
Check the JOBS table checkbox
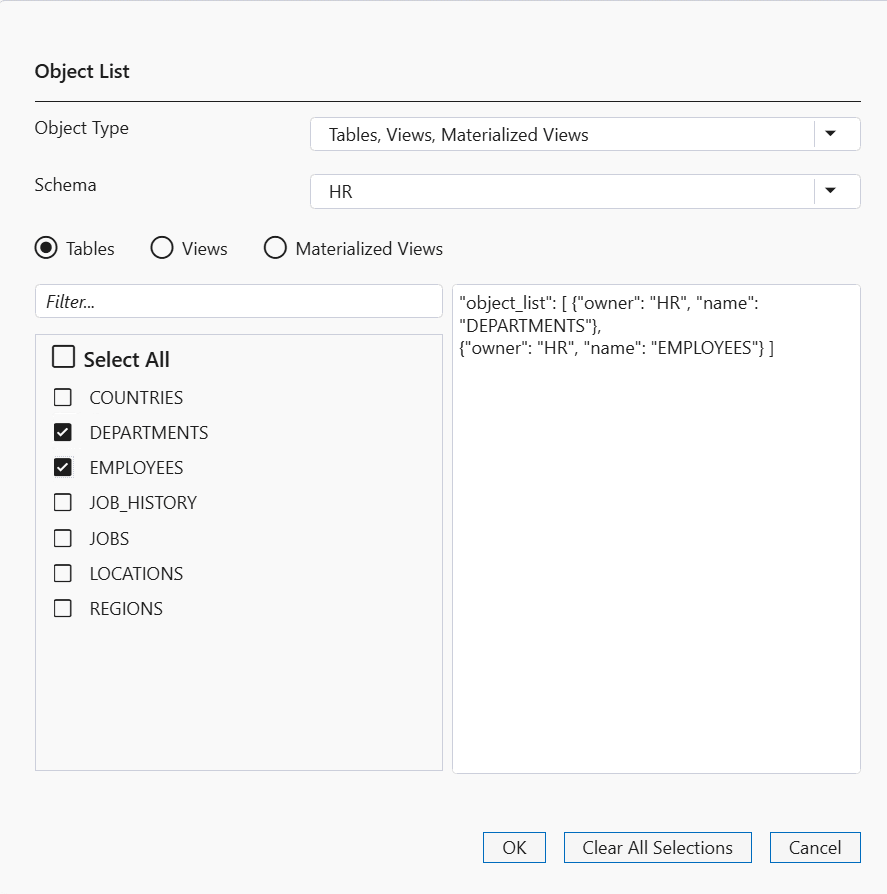(x=63, y=538)
